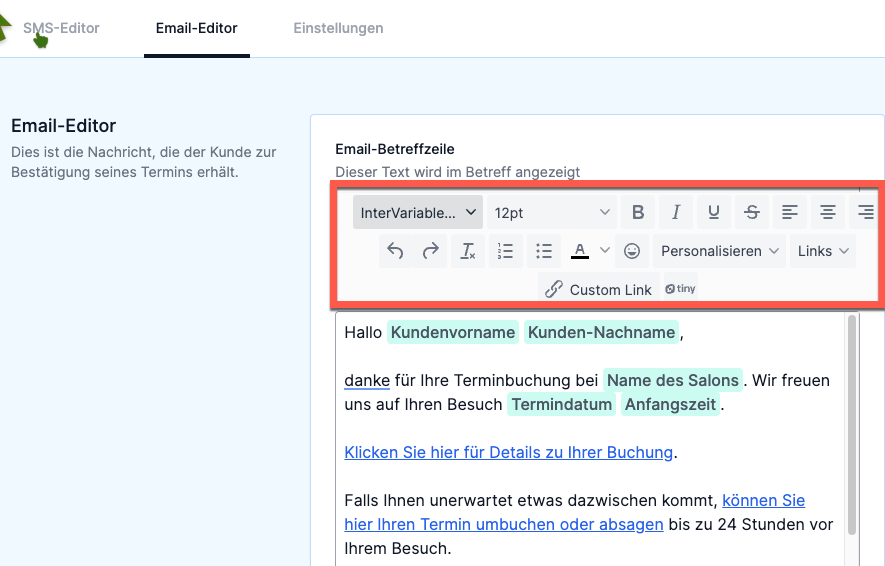Viewport: 885px width, 566px height.
Task: Insert a Custom Link
Action: pos(599,289)
